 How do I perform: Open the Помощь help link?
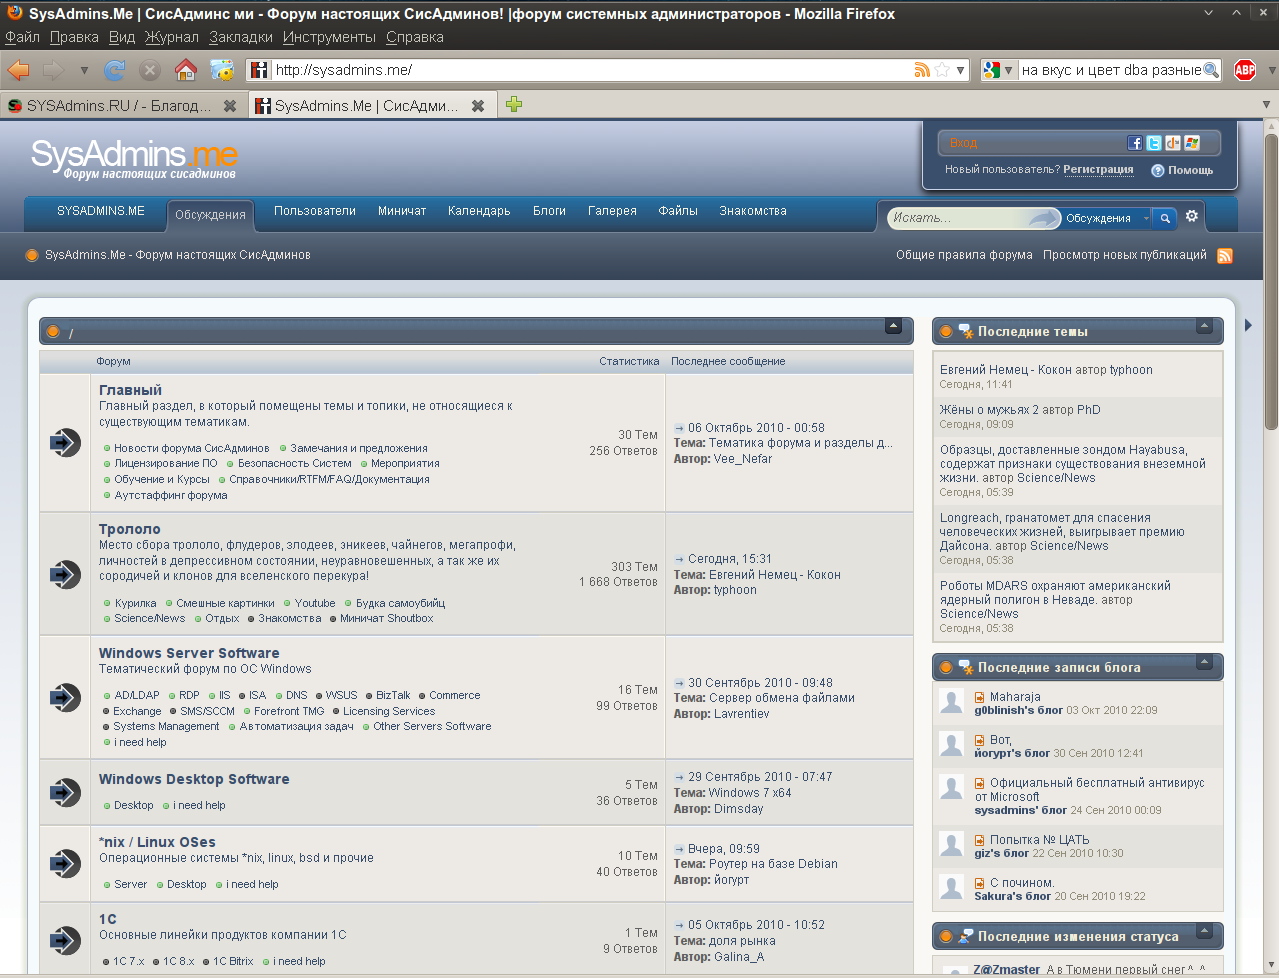[1182, 170]
